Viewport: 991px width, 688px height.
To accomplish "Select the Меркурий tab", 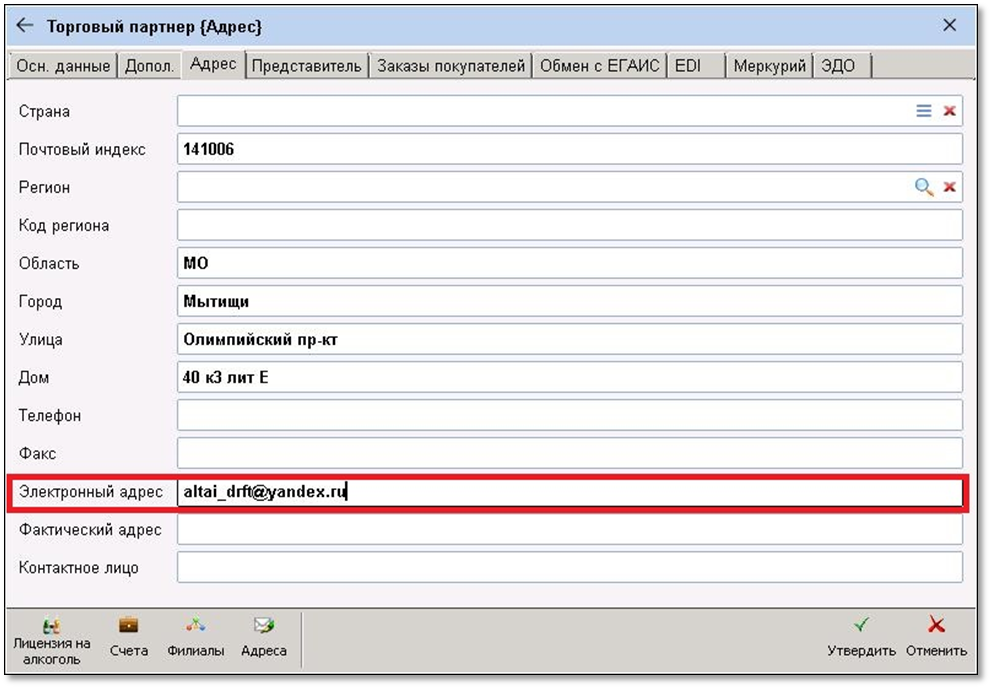I will click(769, 66).
